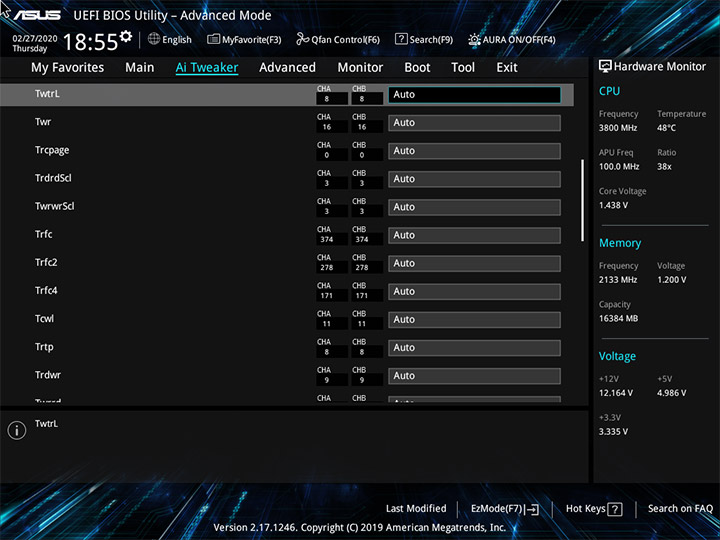720x540 pixels.
Task: Click the Twr CHB value 16
Action: 362,127
